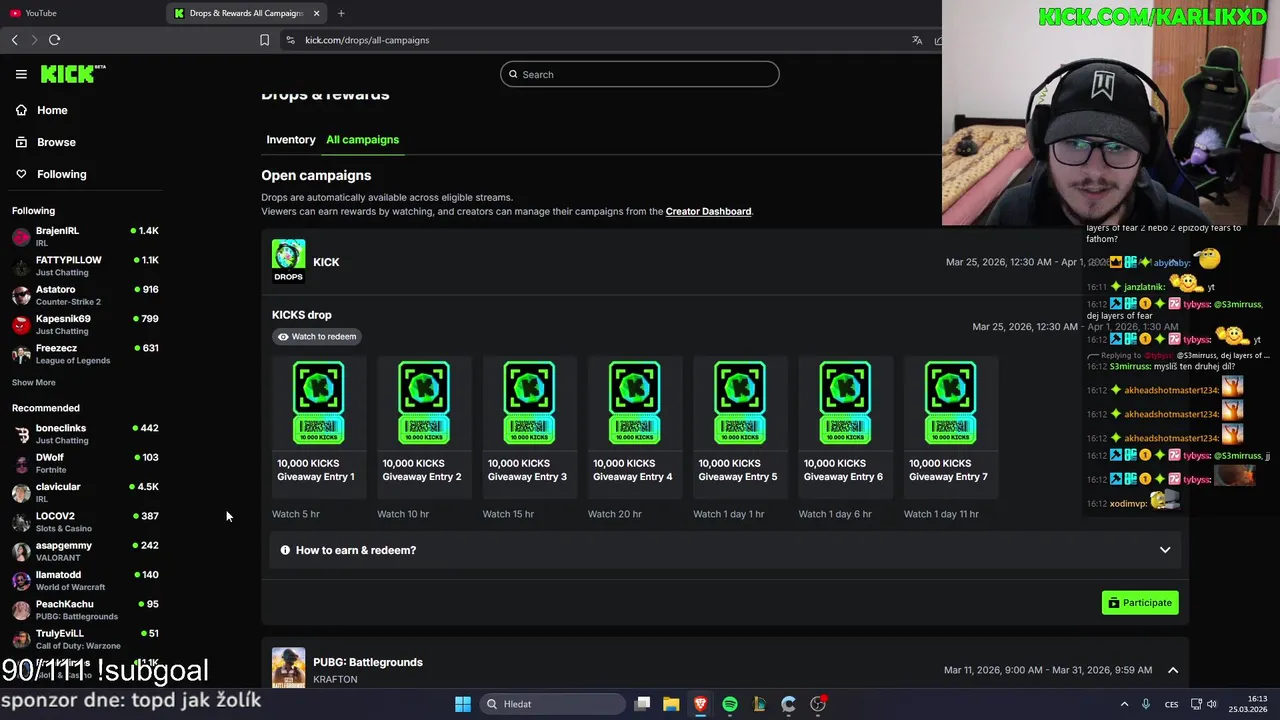
Task: Click the translate page icon in the address bar
Action: click(x=917, y=40)
